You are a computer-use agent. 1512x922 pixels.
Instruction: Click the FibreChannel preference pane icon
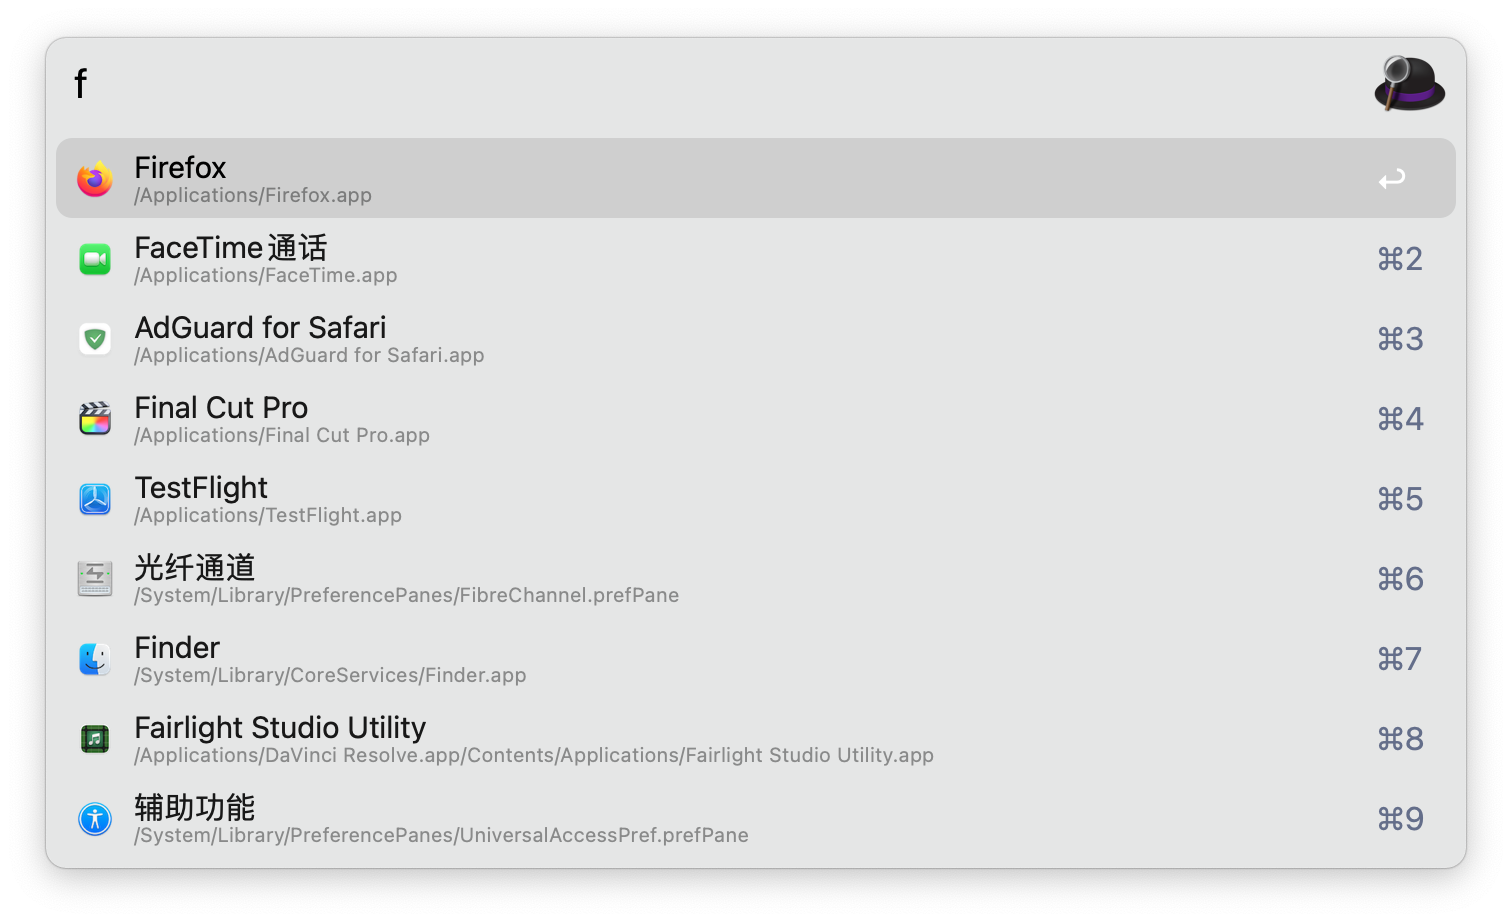click(x=95, y=579)
